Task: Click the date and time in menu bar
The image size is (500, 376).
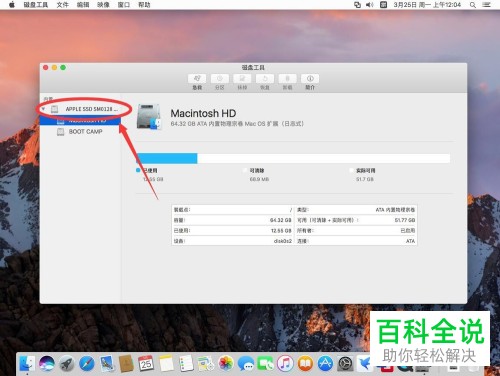Action: (427, 5)
